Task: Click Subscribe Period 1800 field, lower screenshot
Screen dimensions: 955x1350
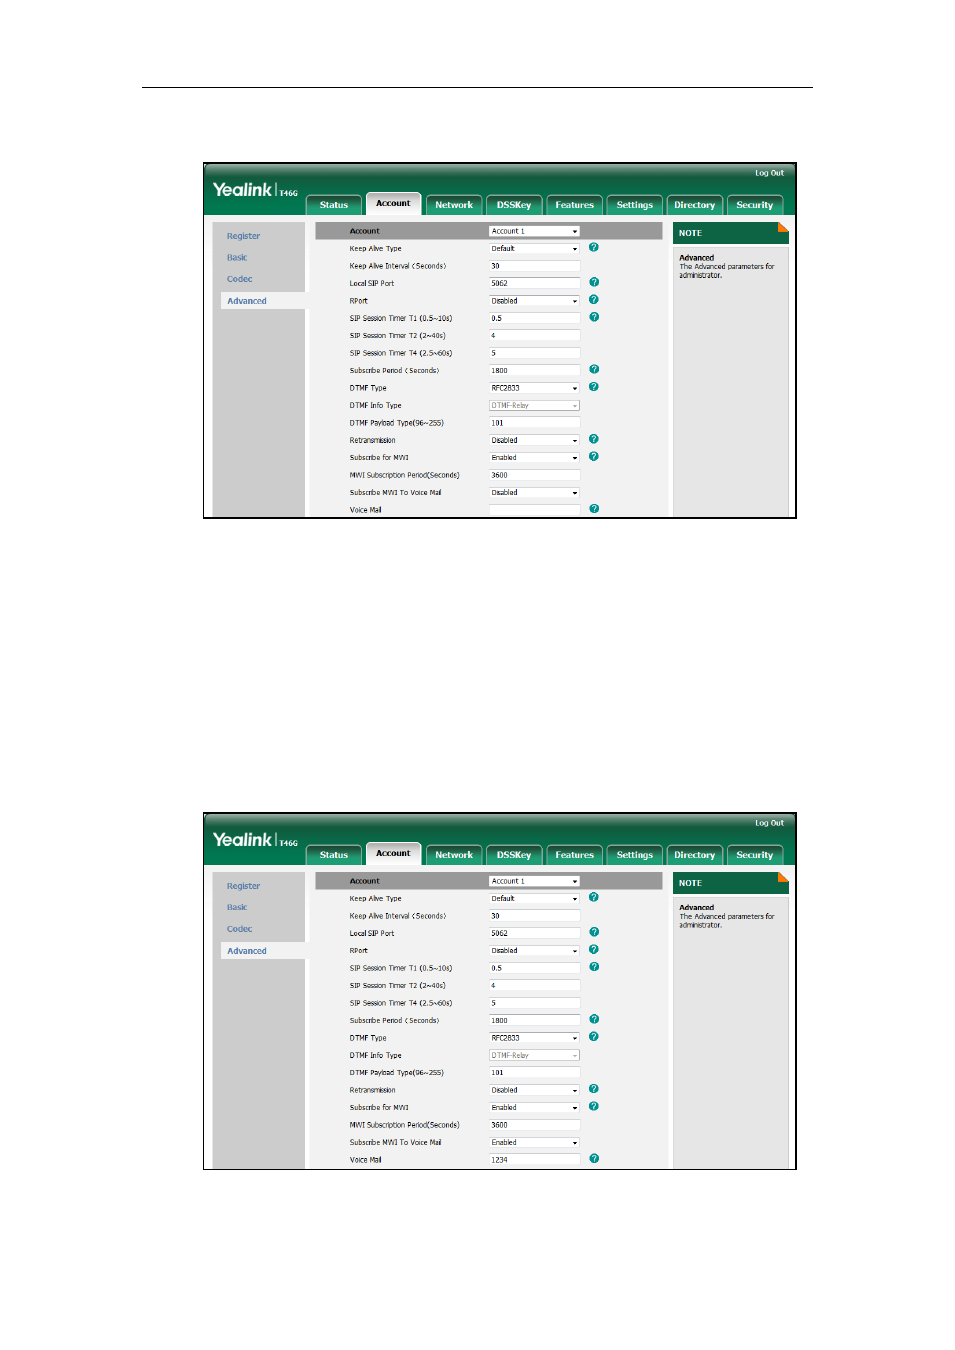Action: point(534,1020)
